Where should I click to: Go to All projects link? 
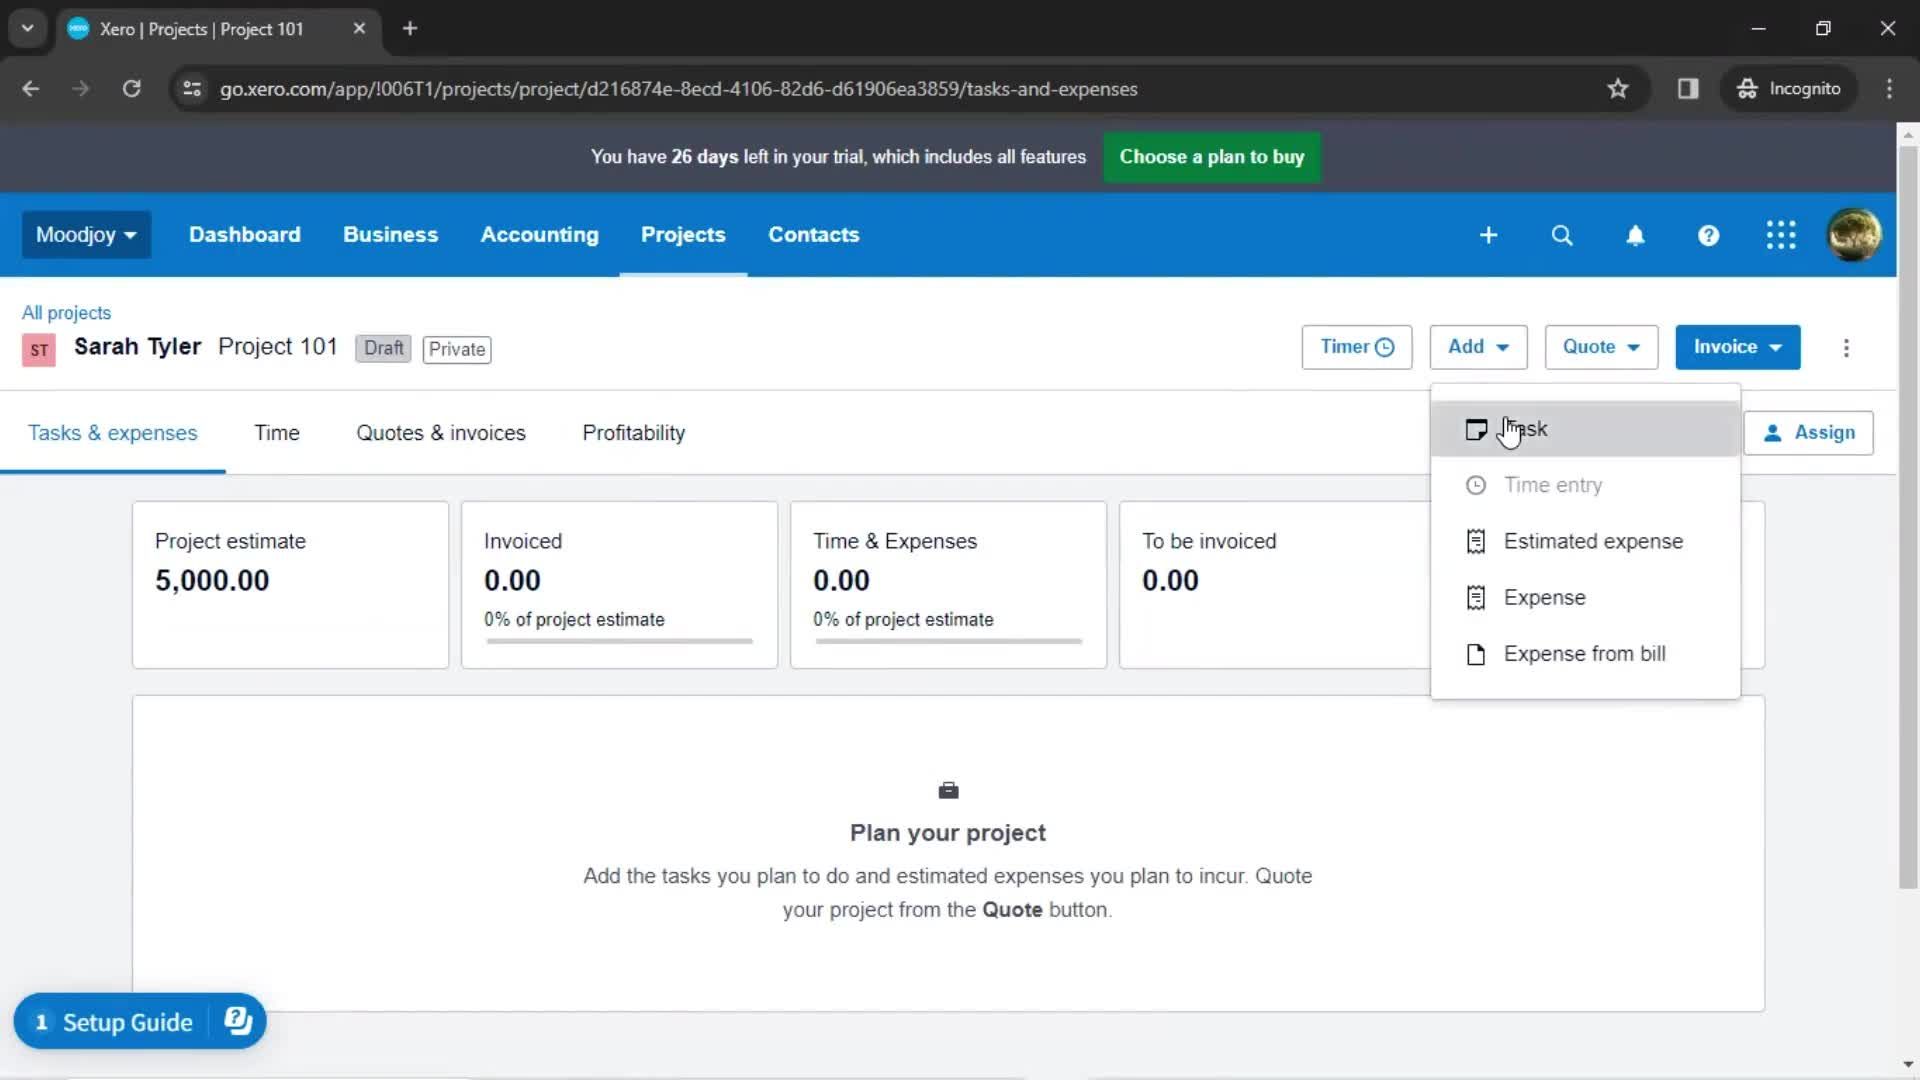point(67,313)
